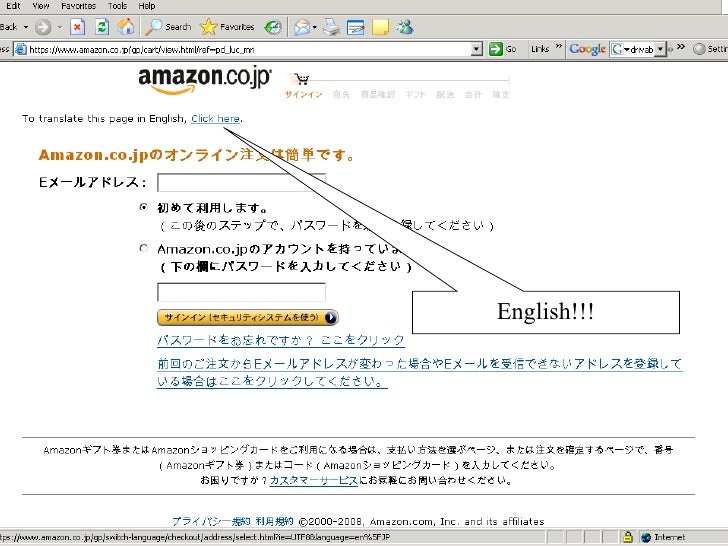Click the Back button
The height and width of the screenshot is (546, 728).
click(8, 27)
